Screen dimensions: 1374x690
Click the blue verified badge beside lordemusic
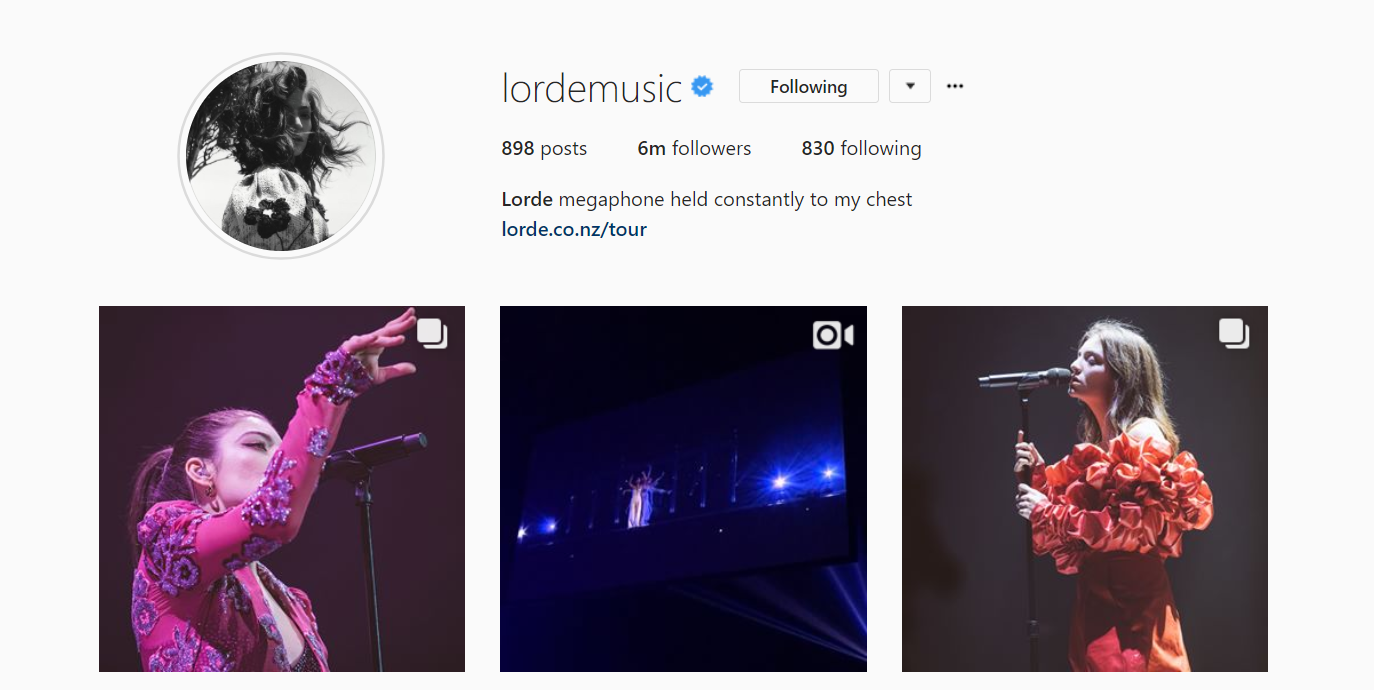pyautogui.click(x=703, y=87)
